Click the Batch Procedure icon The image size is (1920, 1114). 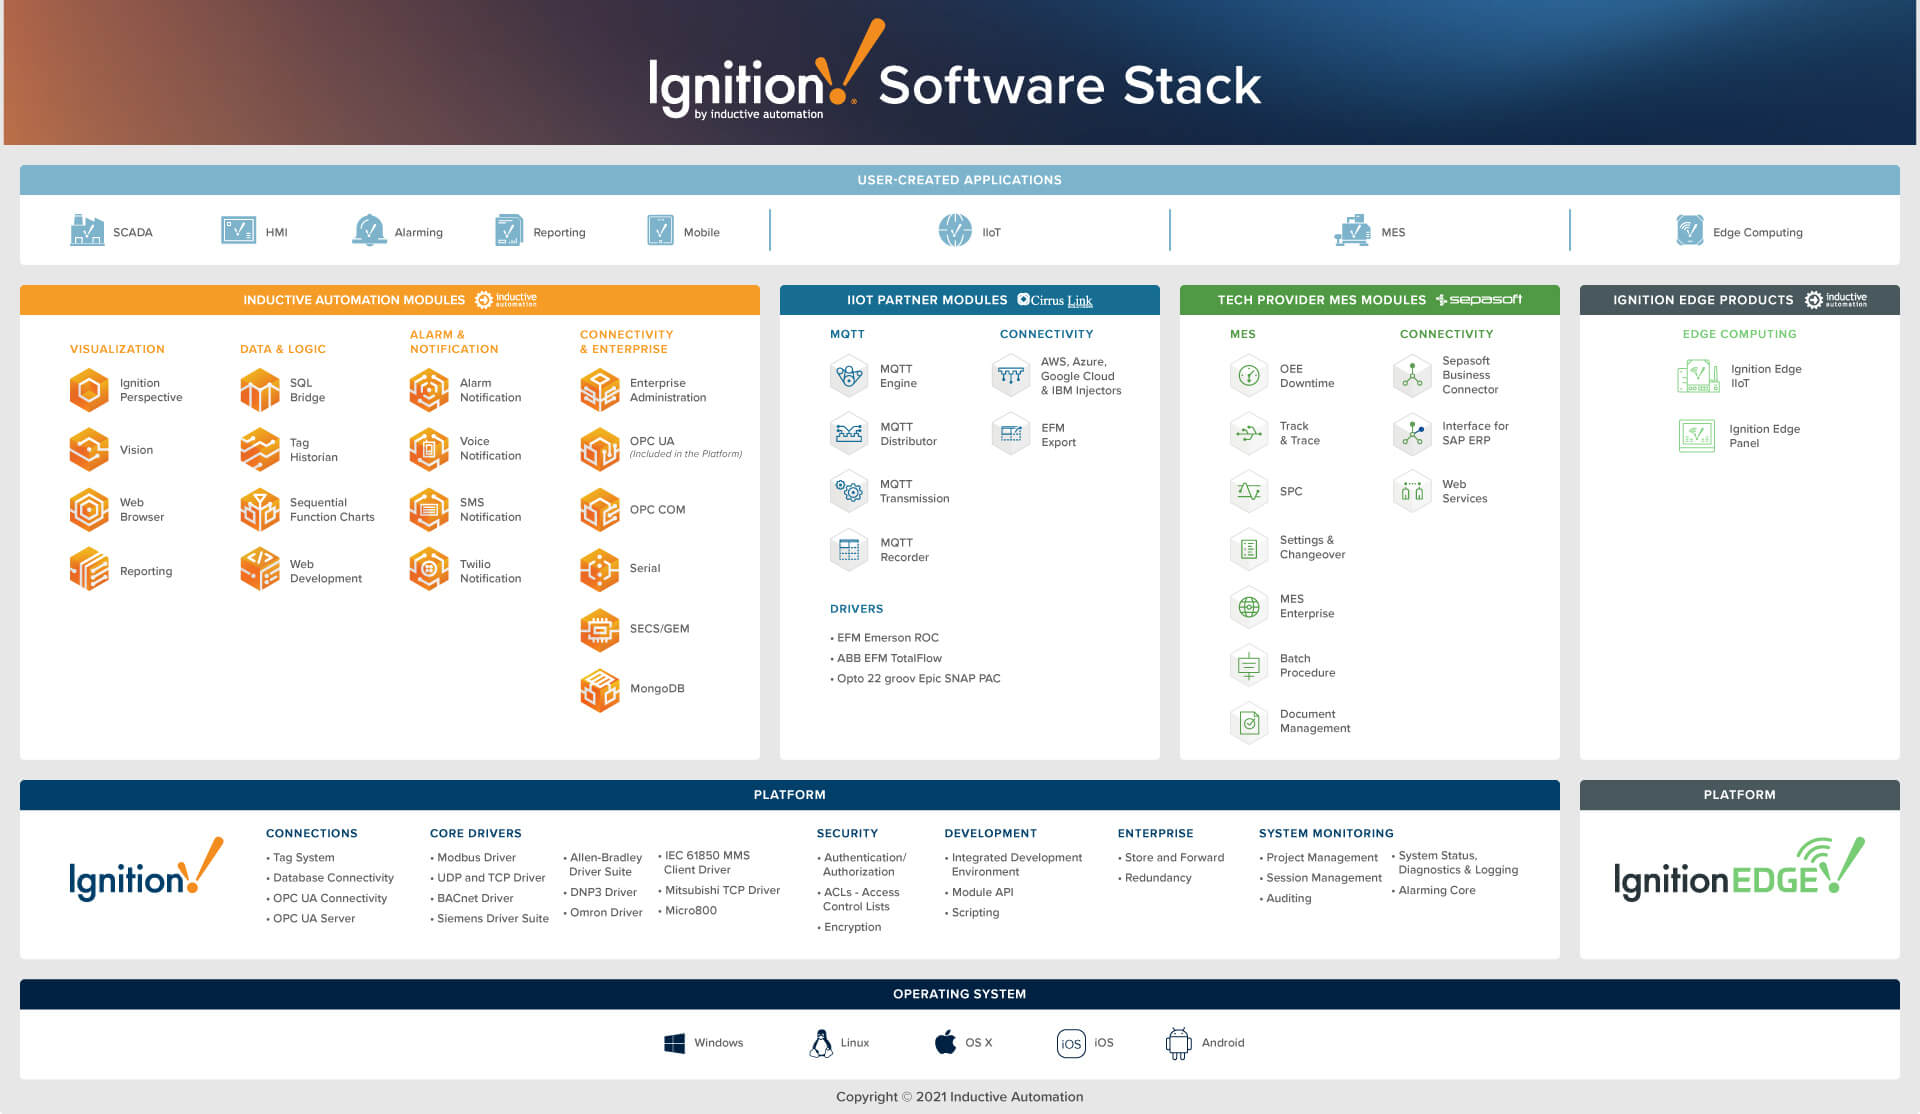pos(1249,665)
